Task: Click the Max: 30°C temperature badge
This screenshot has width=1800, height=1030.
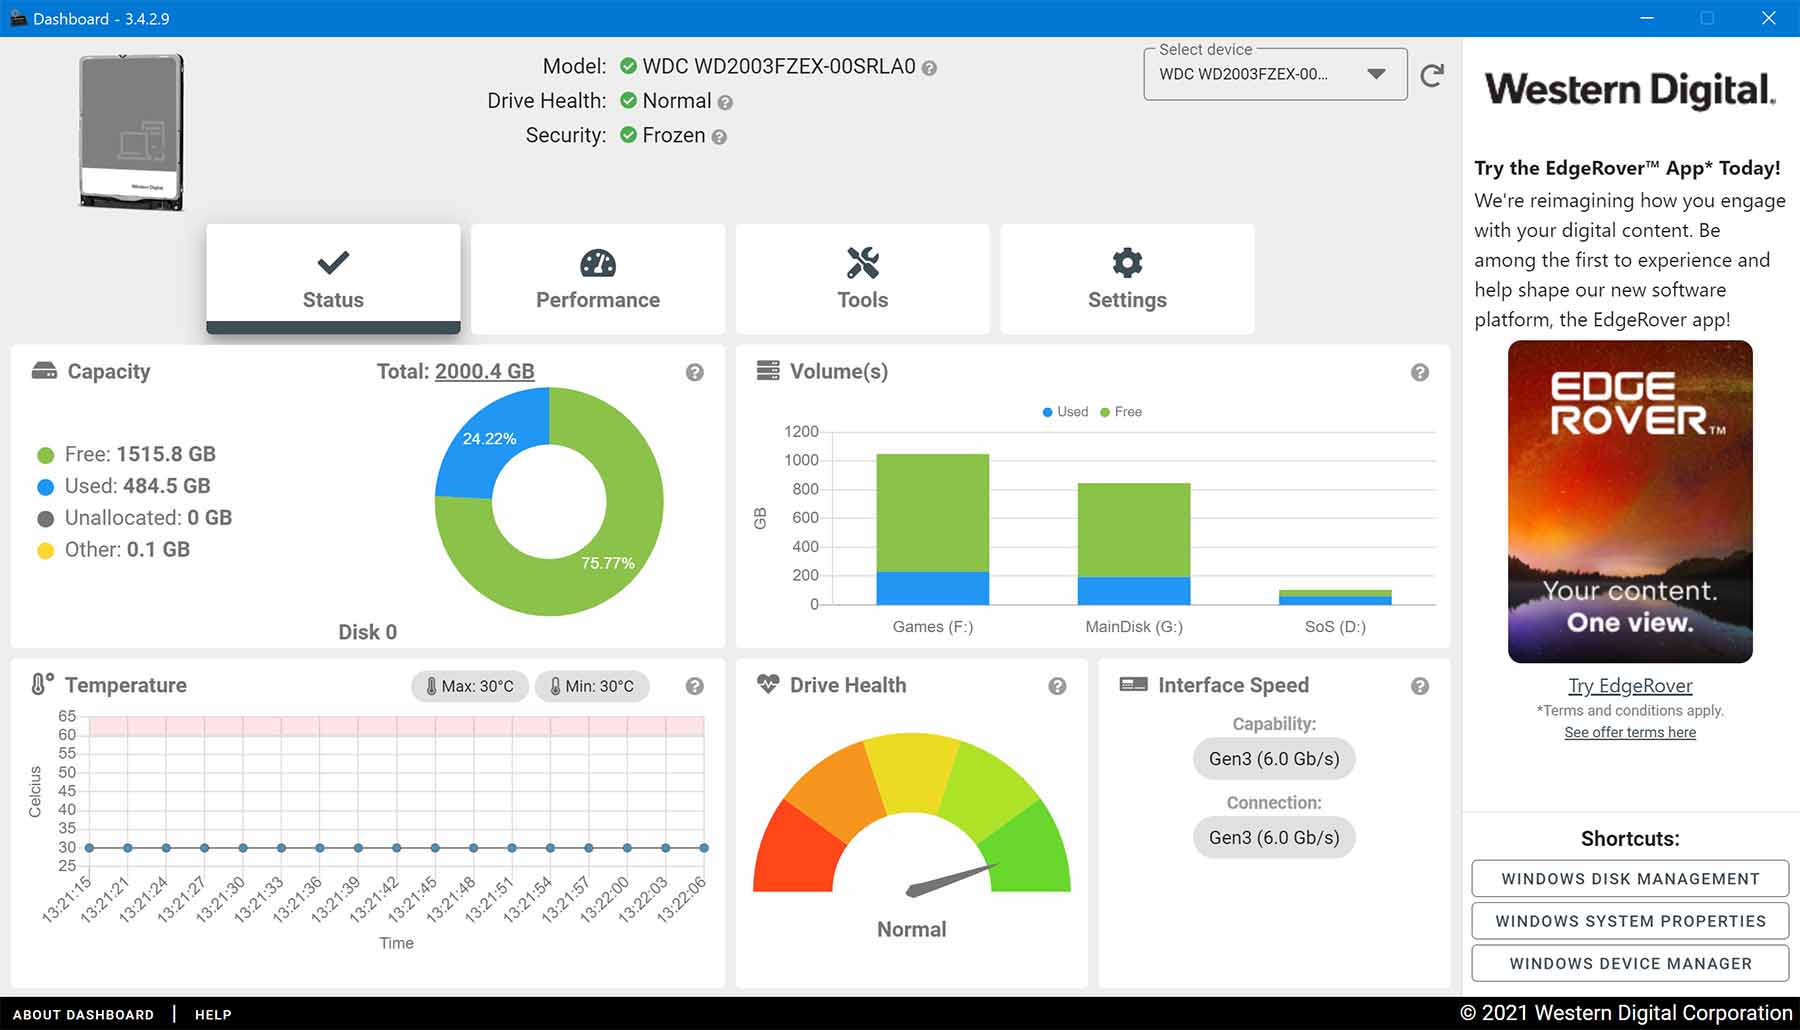Action: 470,686
